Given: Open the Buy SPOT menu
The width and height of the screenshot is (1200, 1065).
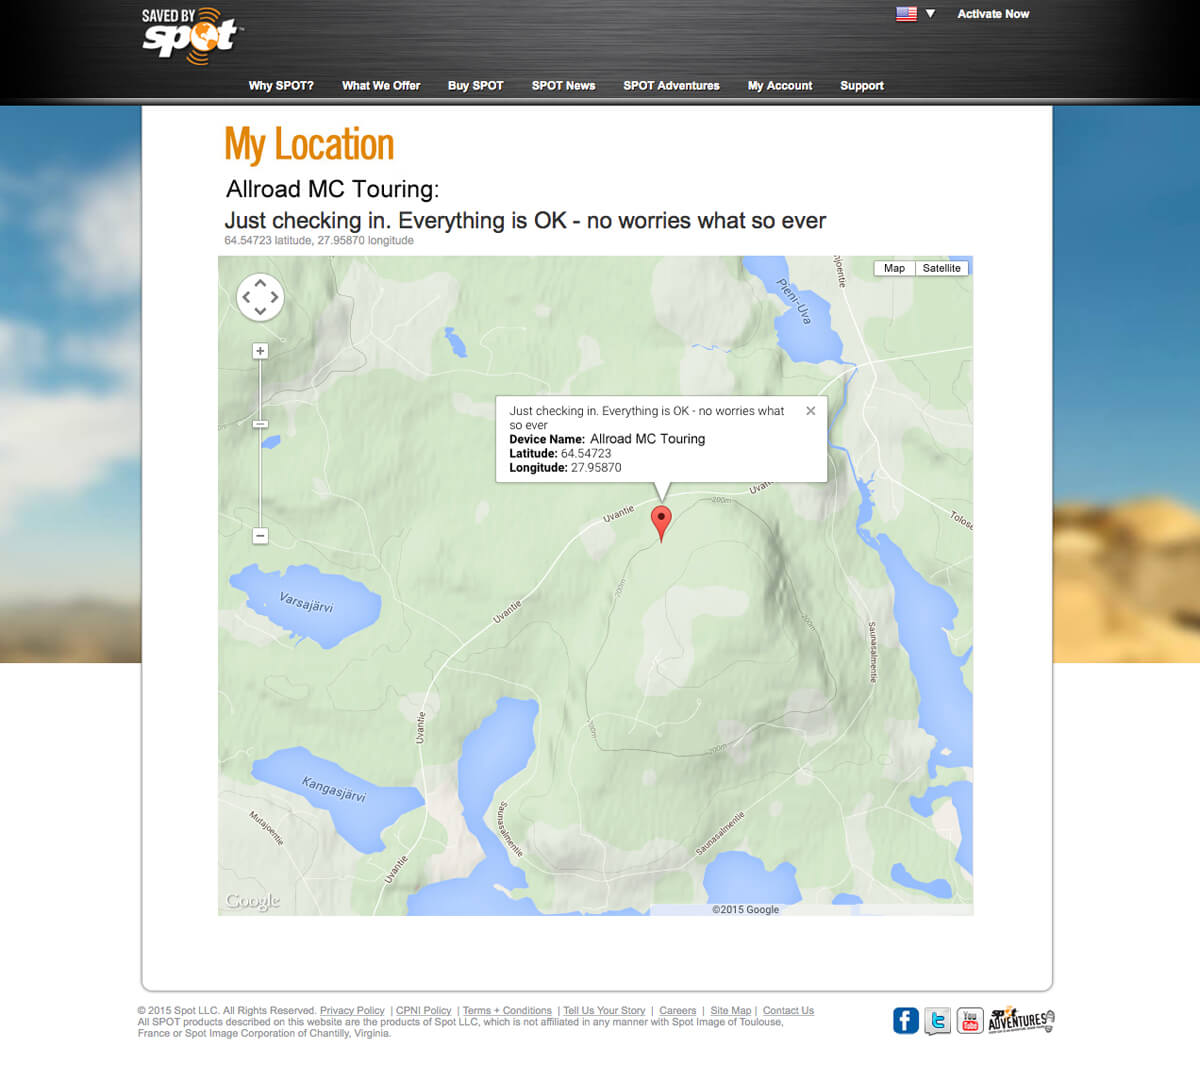Looking at the screenshot, I should coord(476,86).
